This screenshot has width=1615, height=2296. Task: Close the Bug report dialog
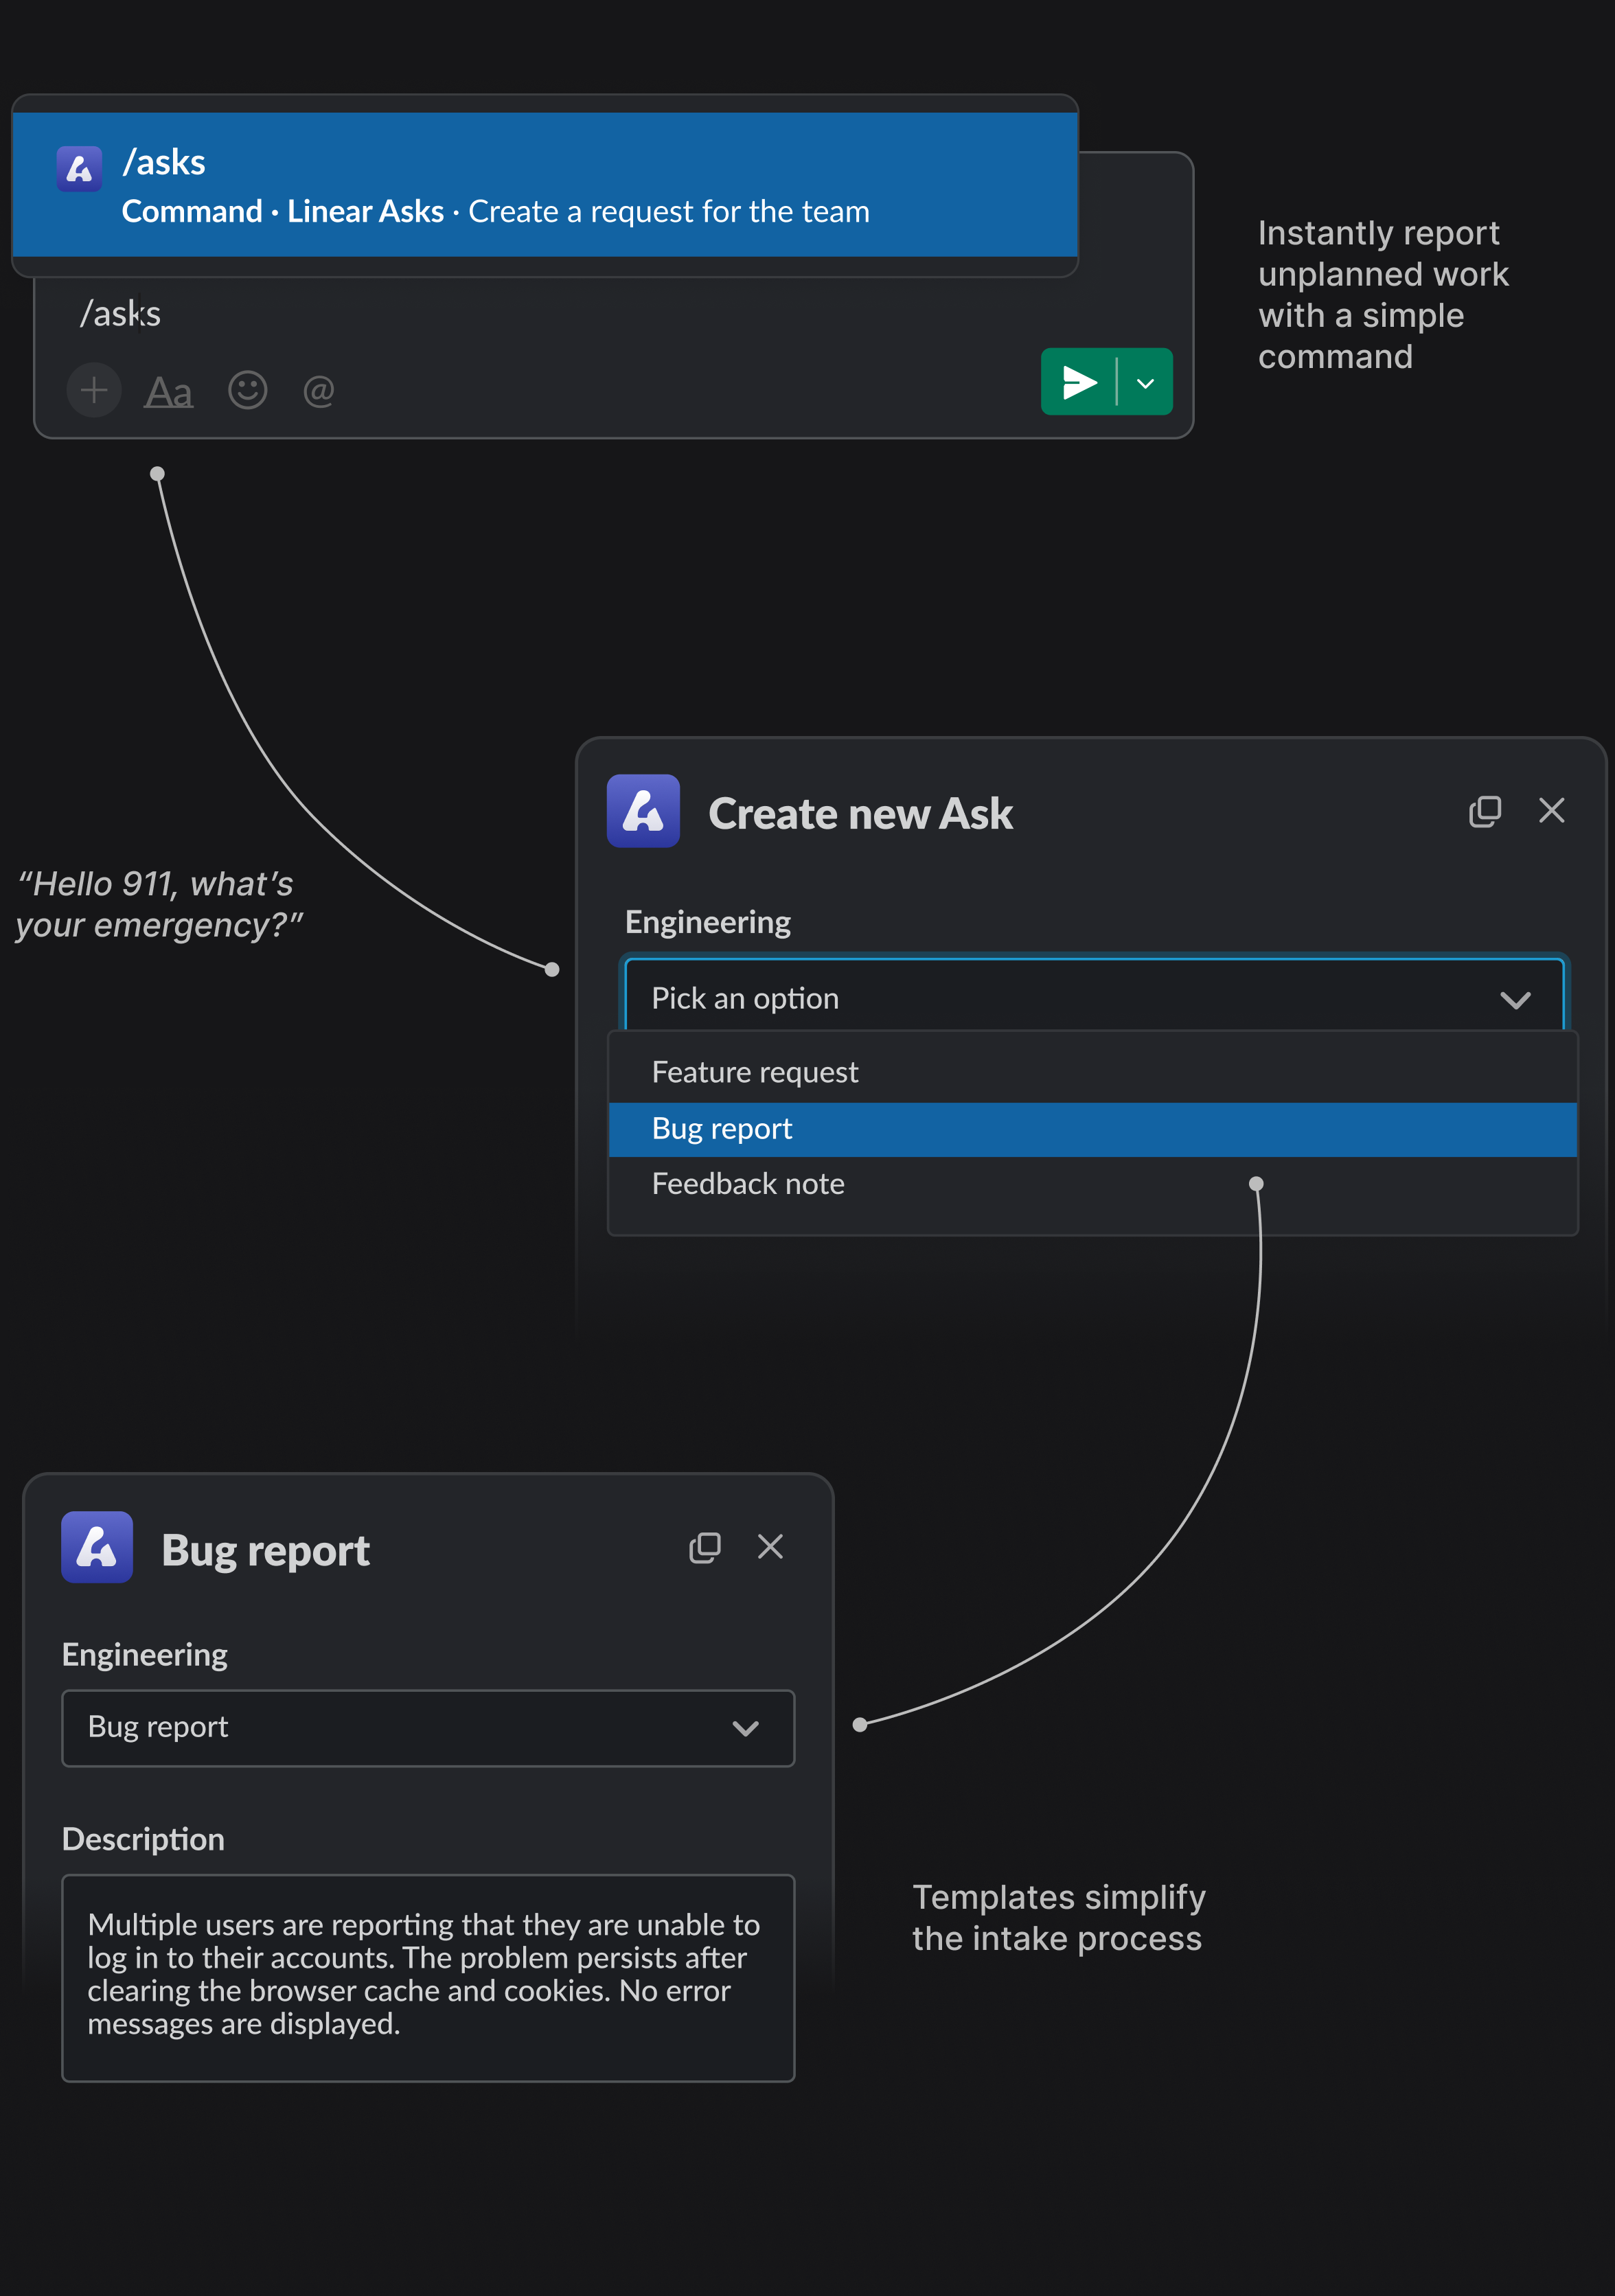point(771,1547)
